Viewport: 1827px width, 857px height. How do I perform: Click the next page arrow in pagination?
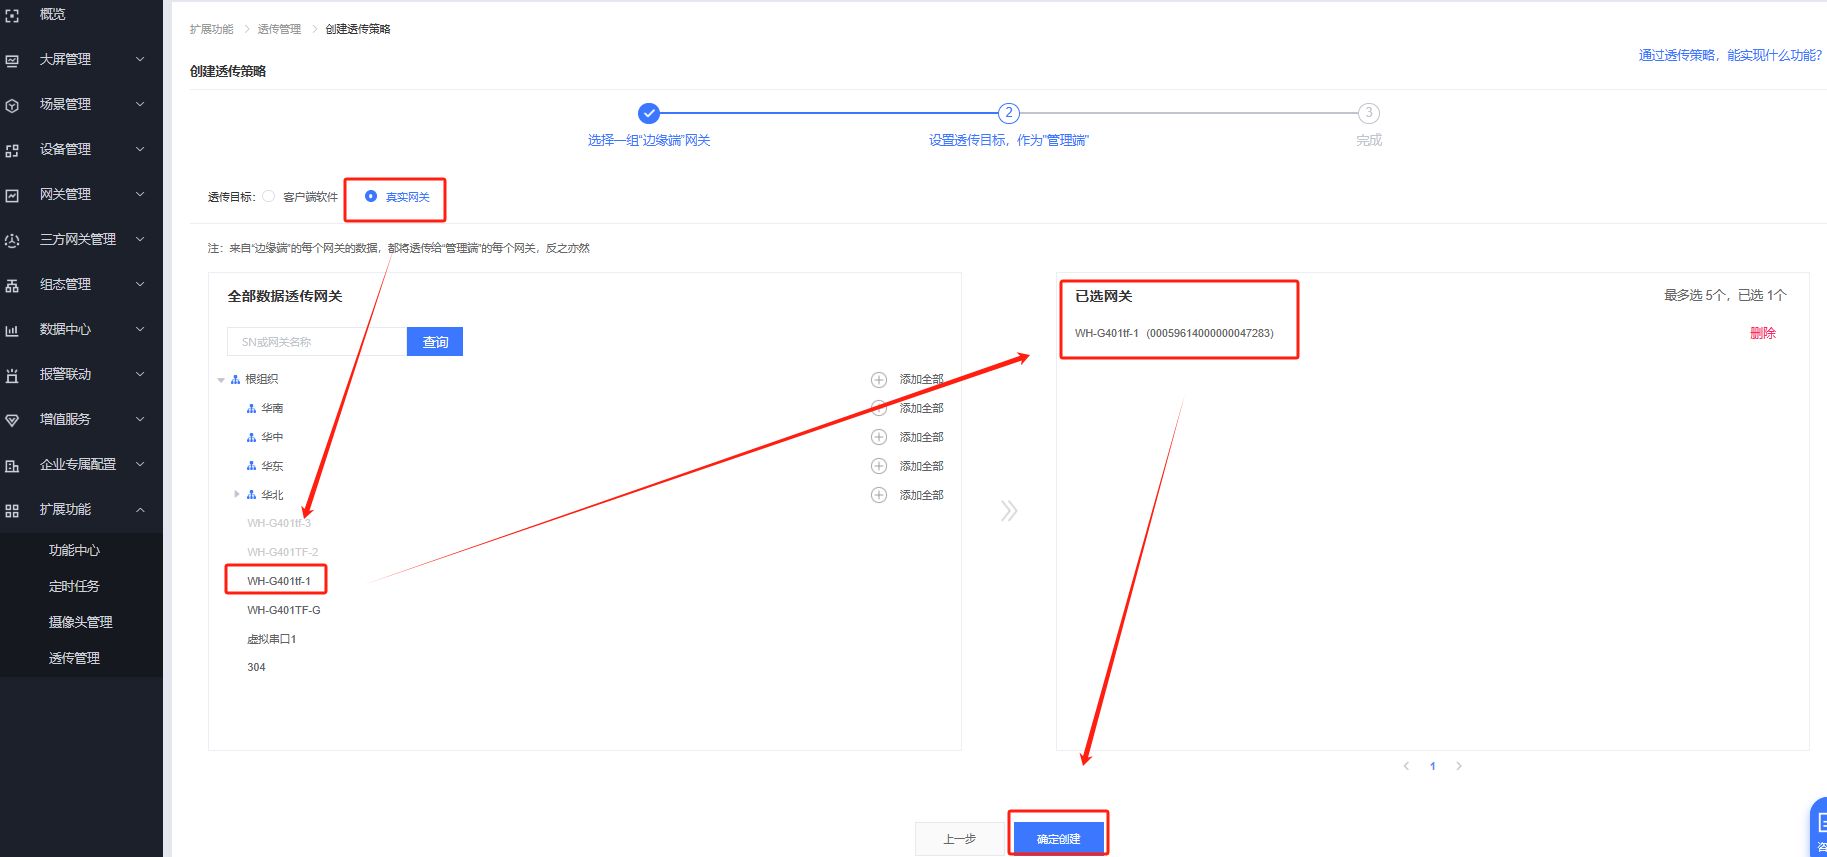(x=1459, y=767)
